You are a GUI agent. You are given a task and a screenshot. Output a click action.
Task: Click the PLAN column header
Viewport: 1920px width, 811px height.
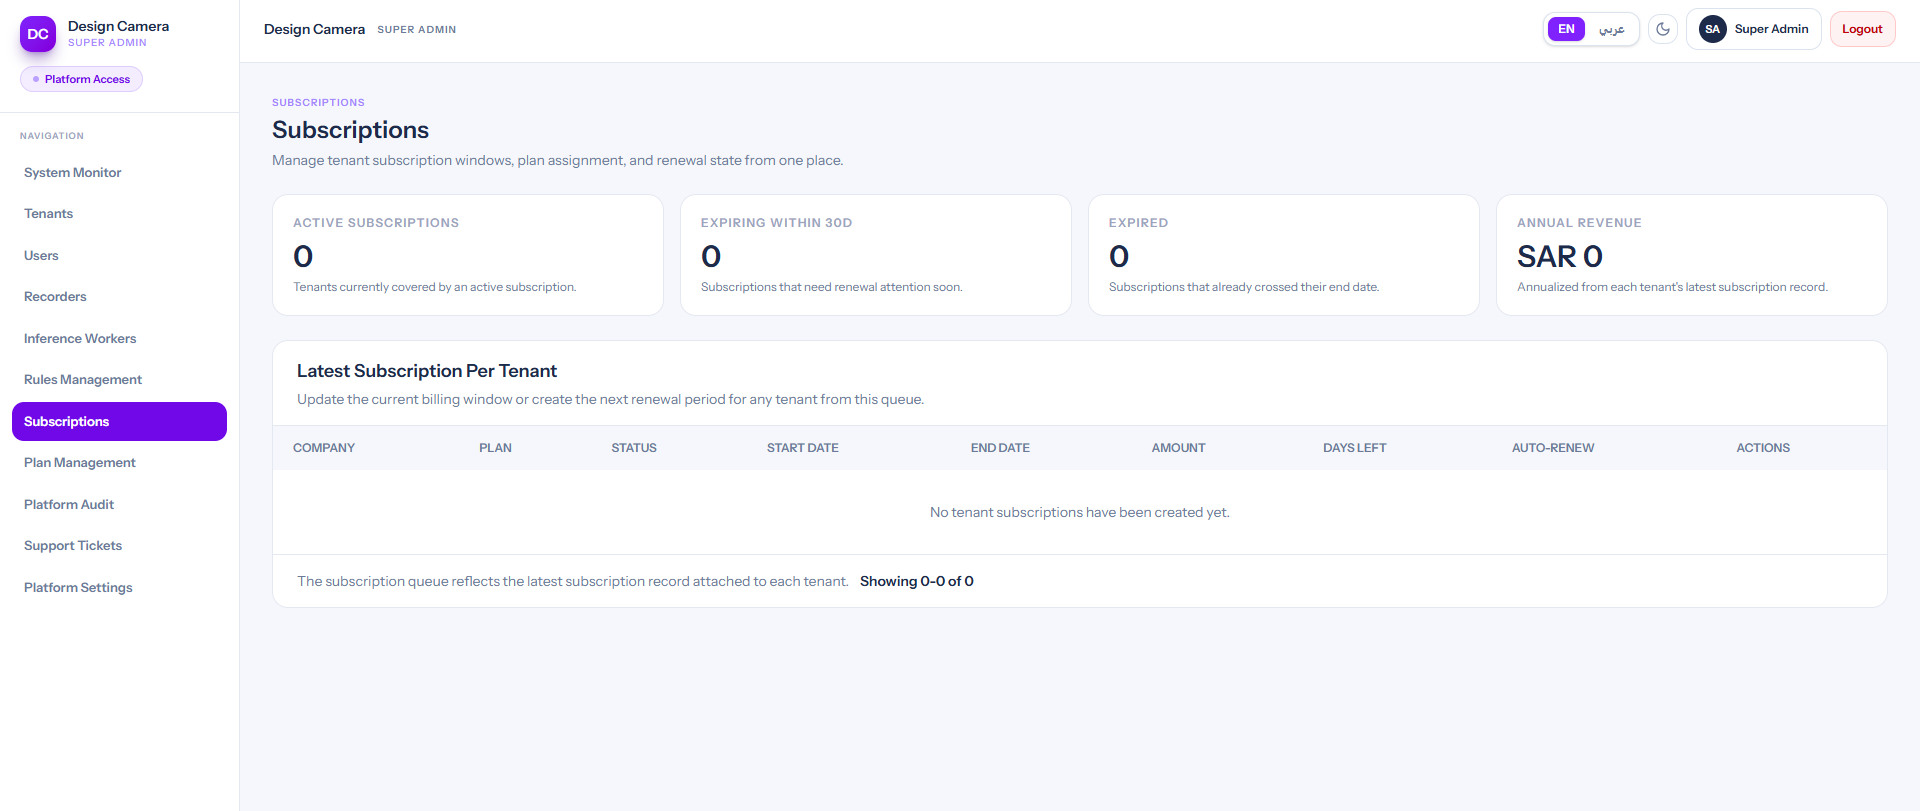495,448
